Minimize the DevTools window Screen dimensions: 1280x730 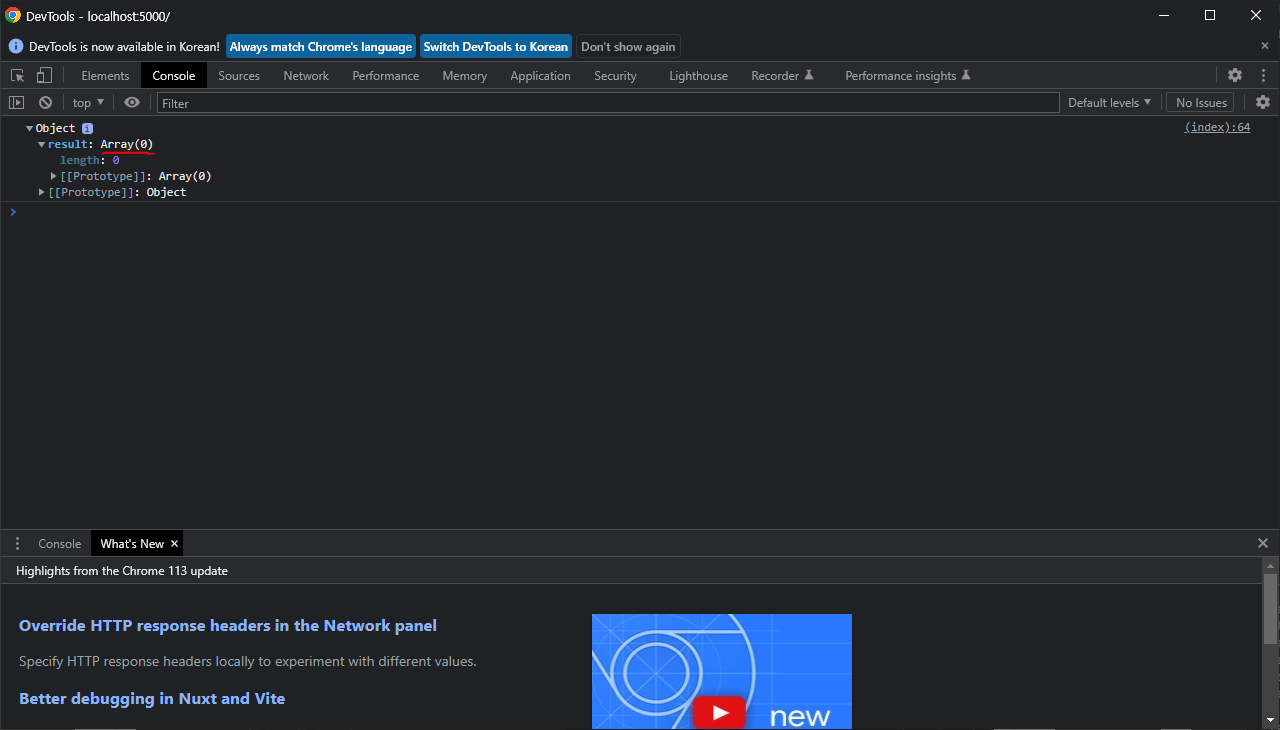[1164, 15]
